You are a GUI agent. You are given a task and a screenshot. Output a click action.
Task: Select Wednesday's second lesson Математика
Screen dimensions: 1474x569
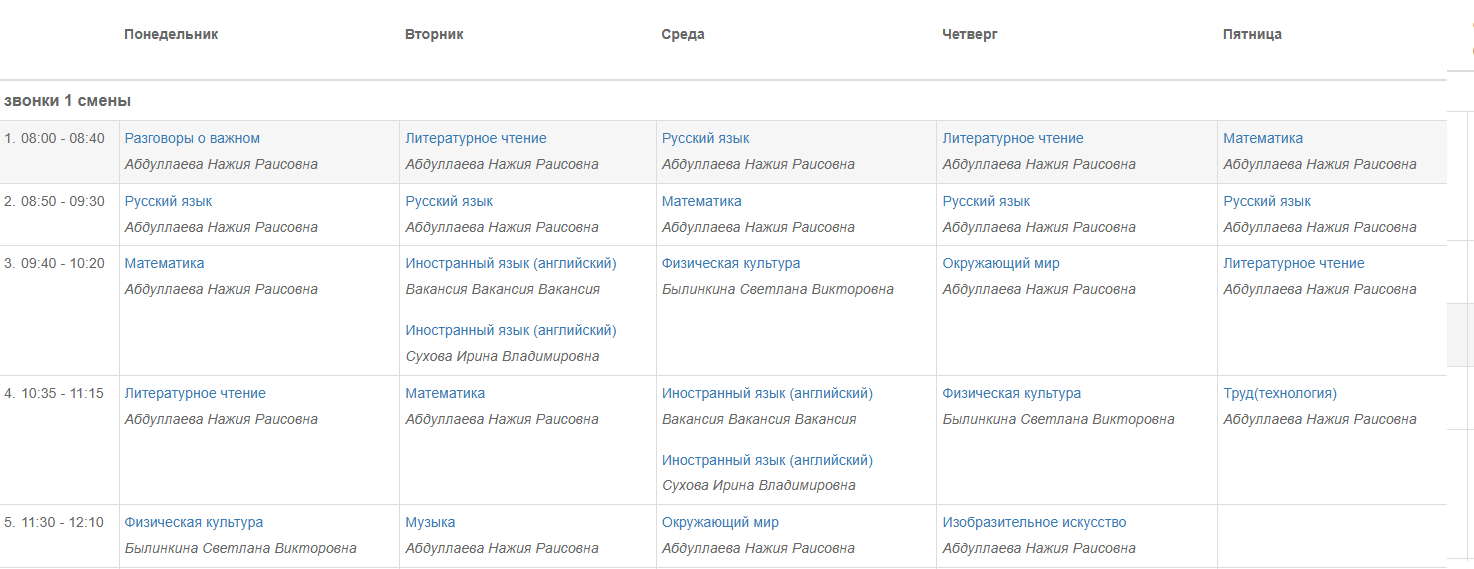[701, 201]
